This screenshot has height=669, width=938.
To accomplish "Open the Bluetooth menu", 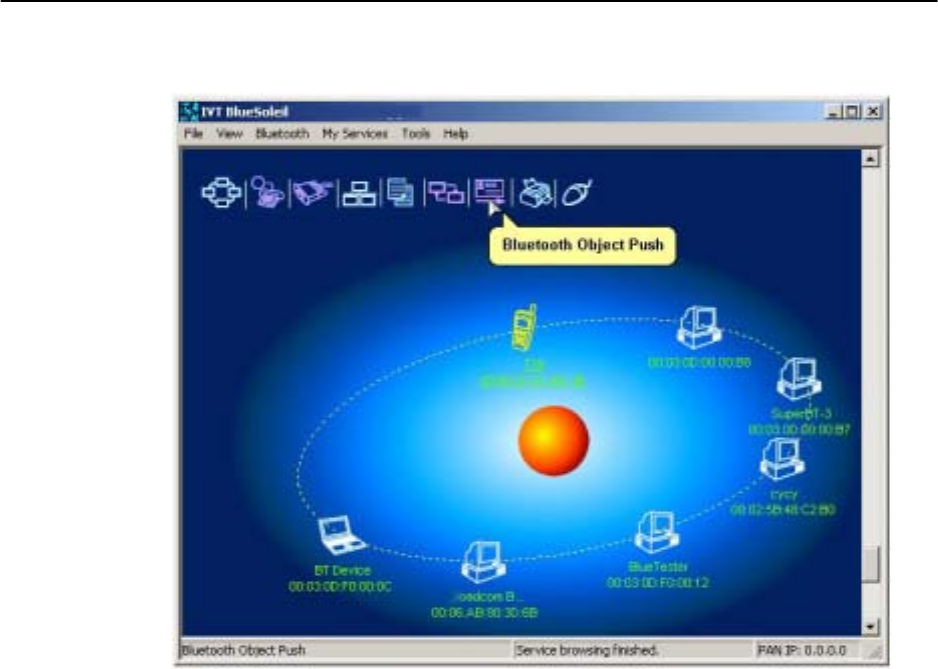I will tap(282, 133).
